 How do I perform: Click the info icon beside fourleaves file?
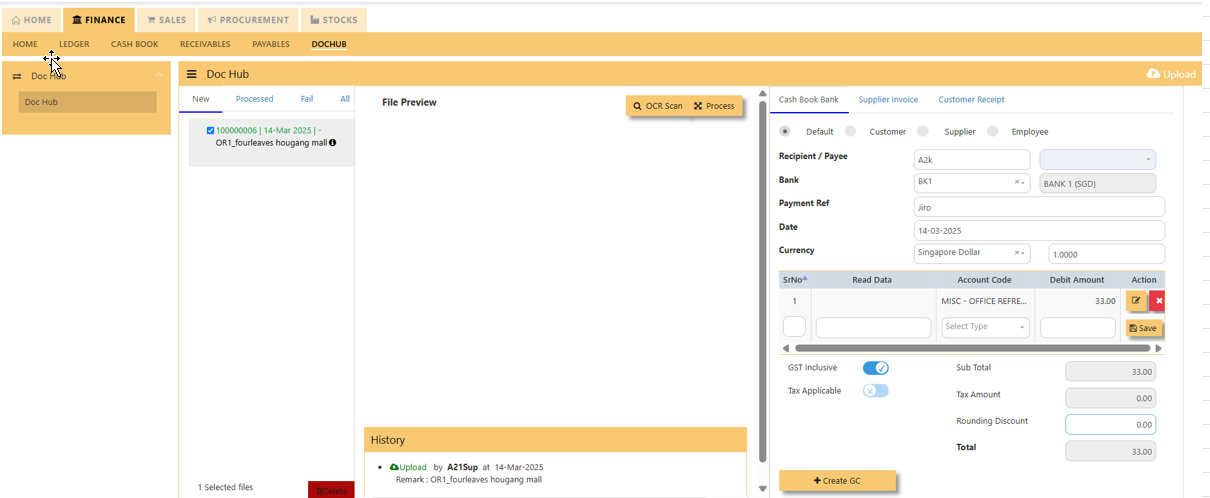(333, 143)
